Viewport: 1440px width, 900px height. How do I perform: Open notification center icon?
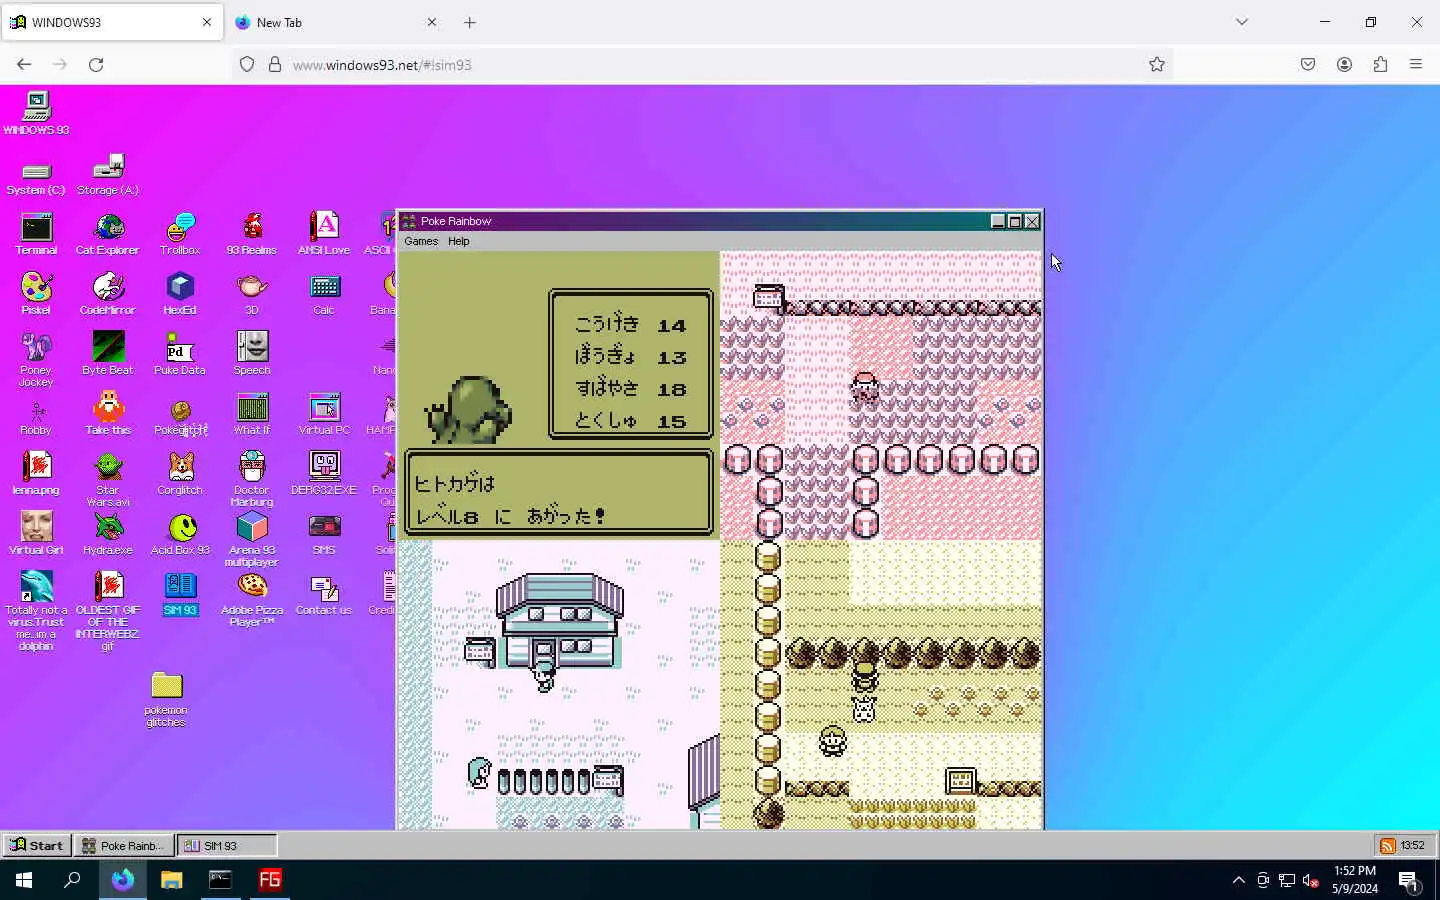(1408, 881)
